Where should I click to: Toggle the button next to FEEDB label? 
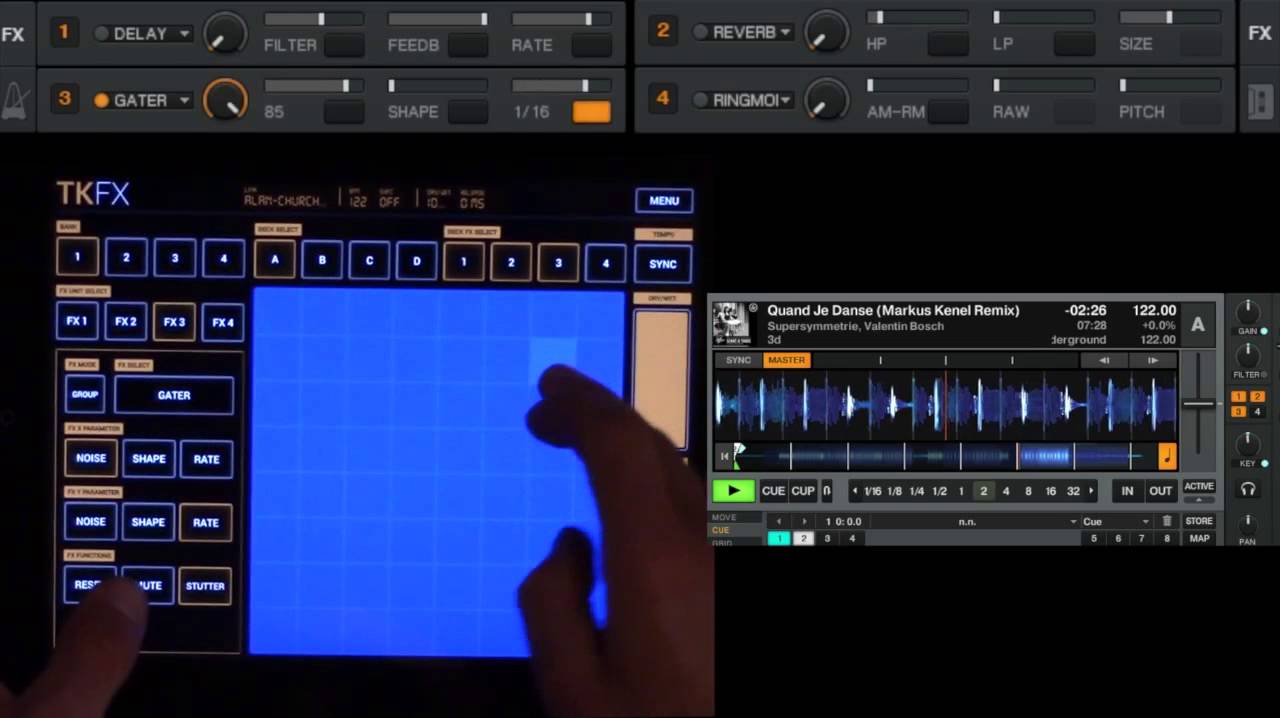468,45
